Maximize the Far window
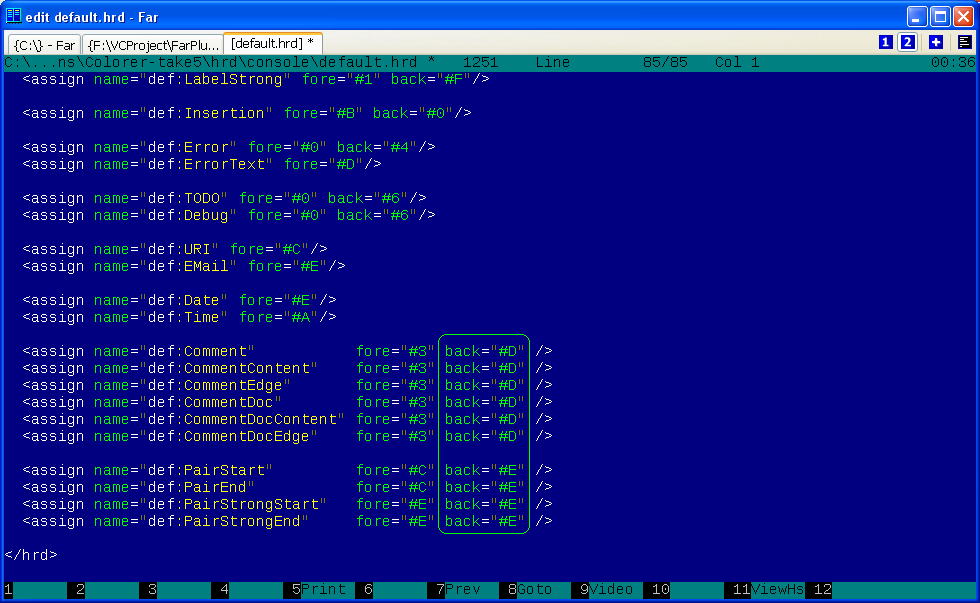 coord(940,16)
